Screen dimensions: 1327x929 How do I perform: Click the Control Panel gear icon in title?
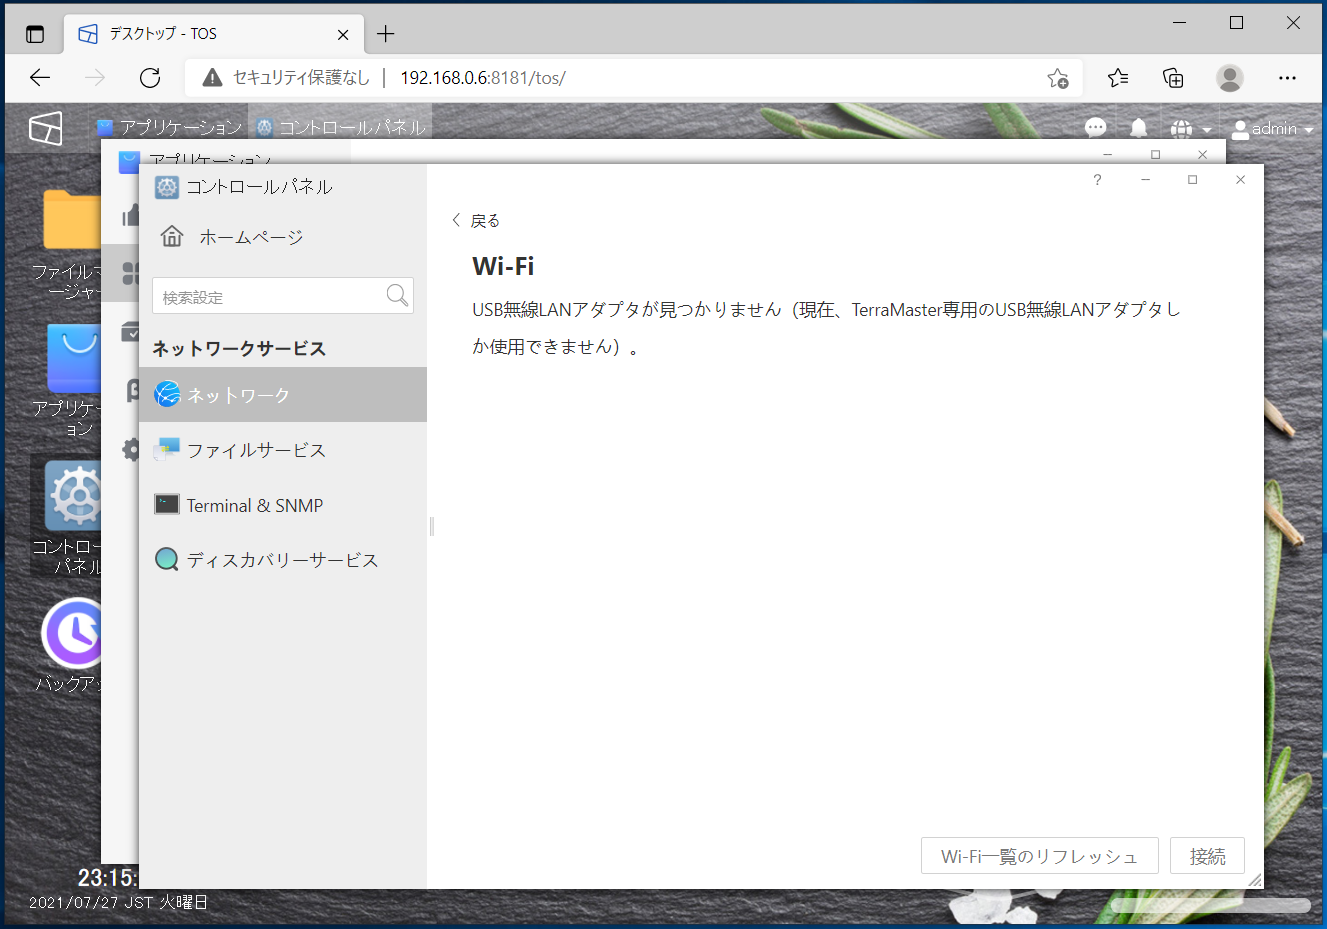(x=167, y=187)
